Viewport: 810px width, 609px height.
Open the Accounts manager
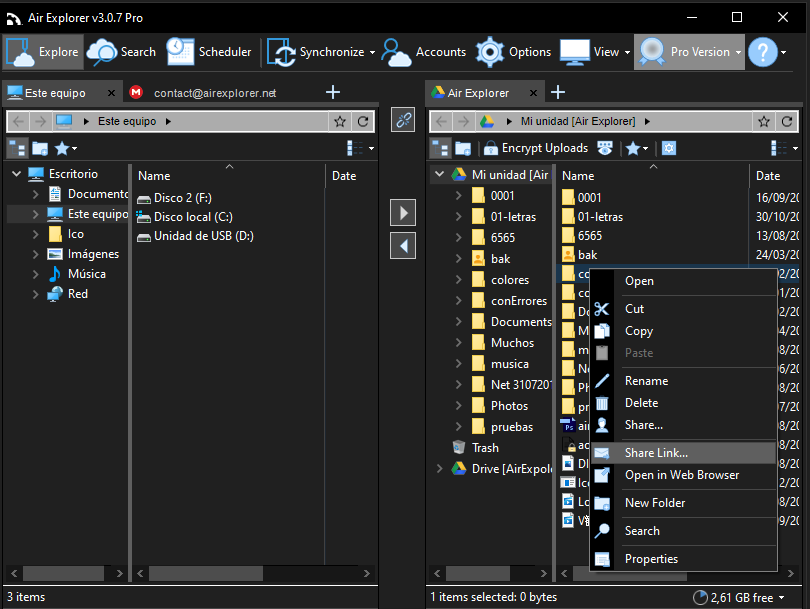click(x=424, y=52)
